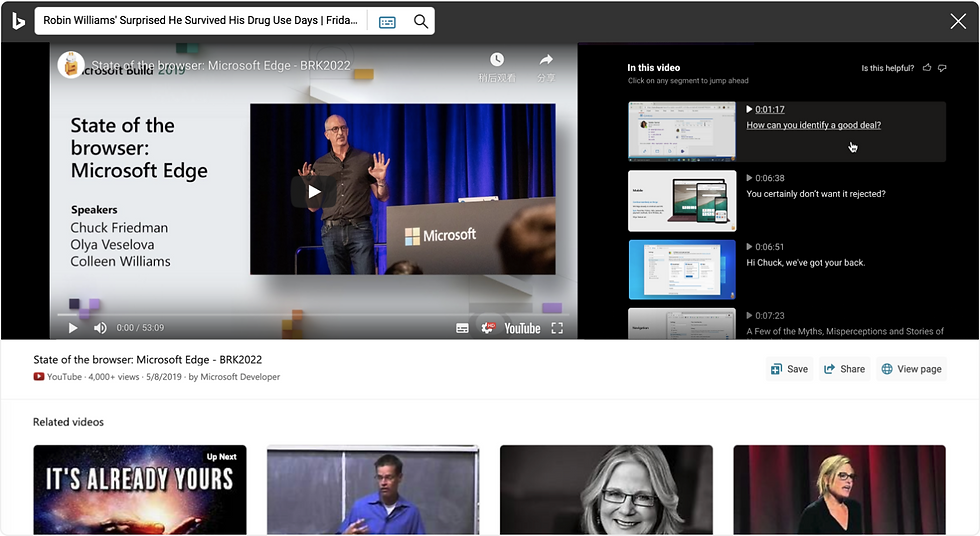Viewport: 980px width, 536px height.
Task: Open related video with woman on red stage
Action: [x=839, y=490]
